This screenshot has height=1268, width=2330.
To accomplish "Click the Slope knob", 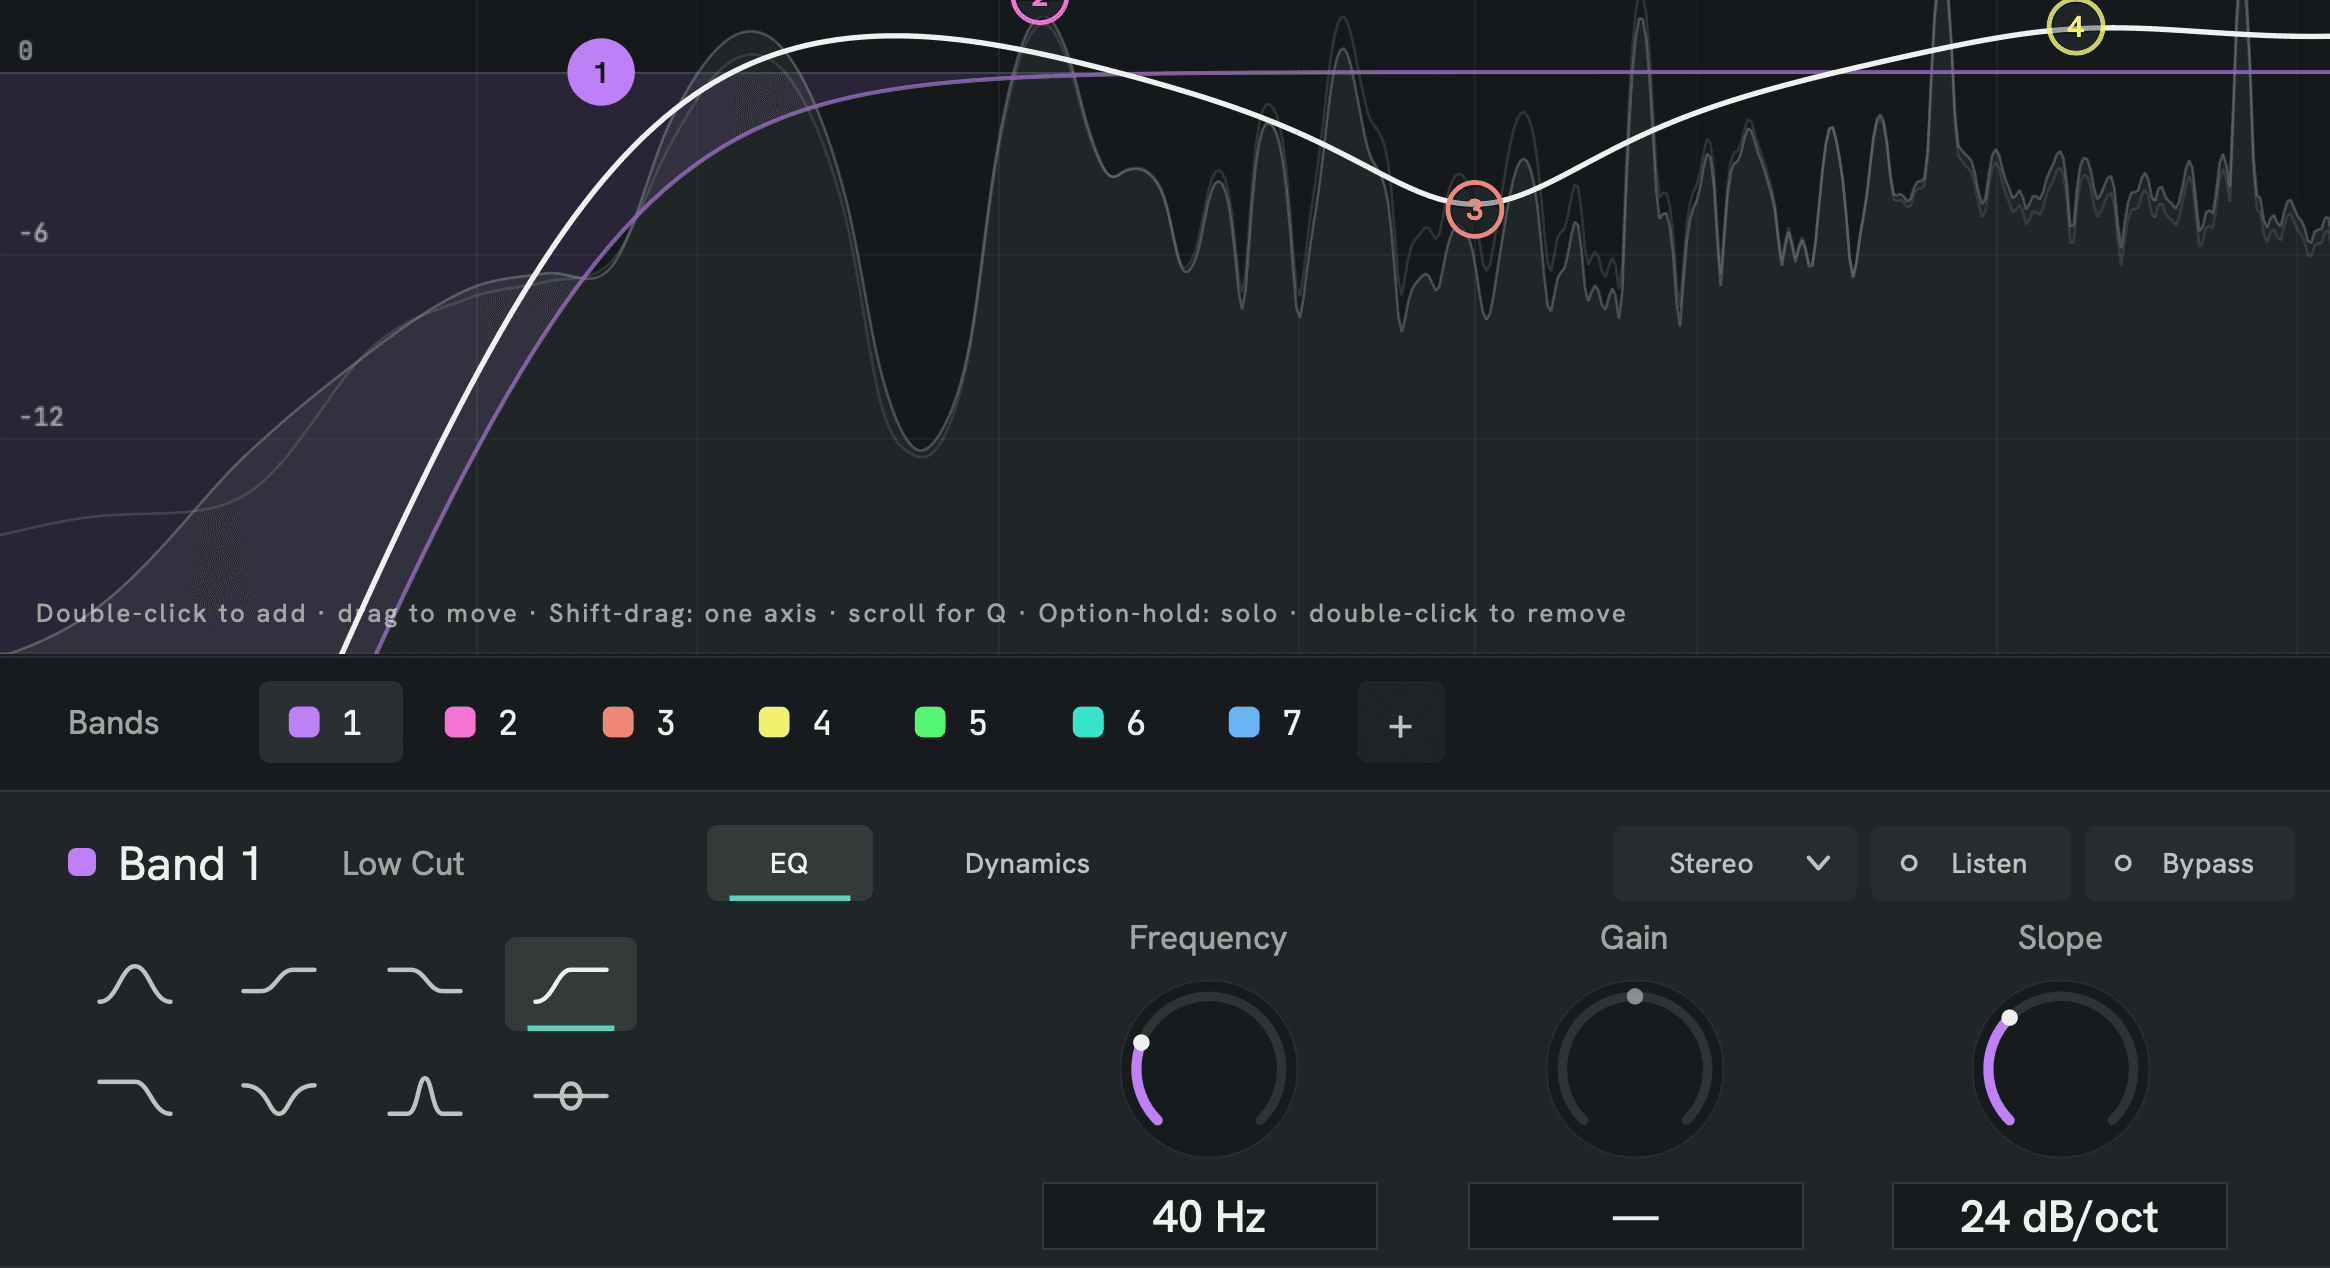I will coord(2060,1069).
